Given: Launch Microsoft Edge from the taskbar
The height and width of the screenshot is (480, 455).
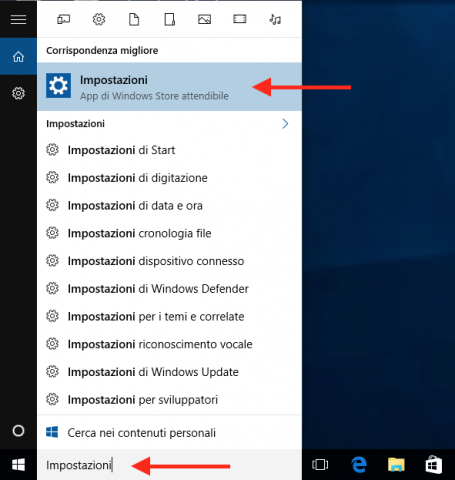Looking at the screenshot, I should click(359, 465).
